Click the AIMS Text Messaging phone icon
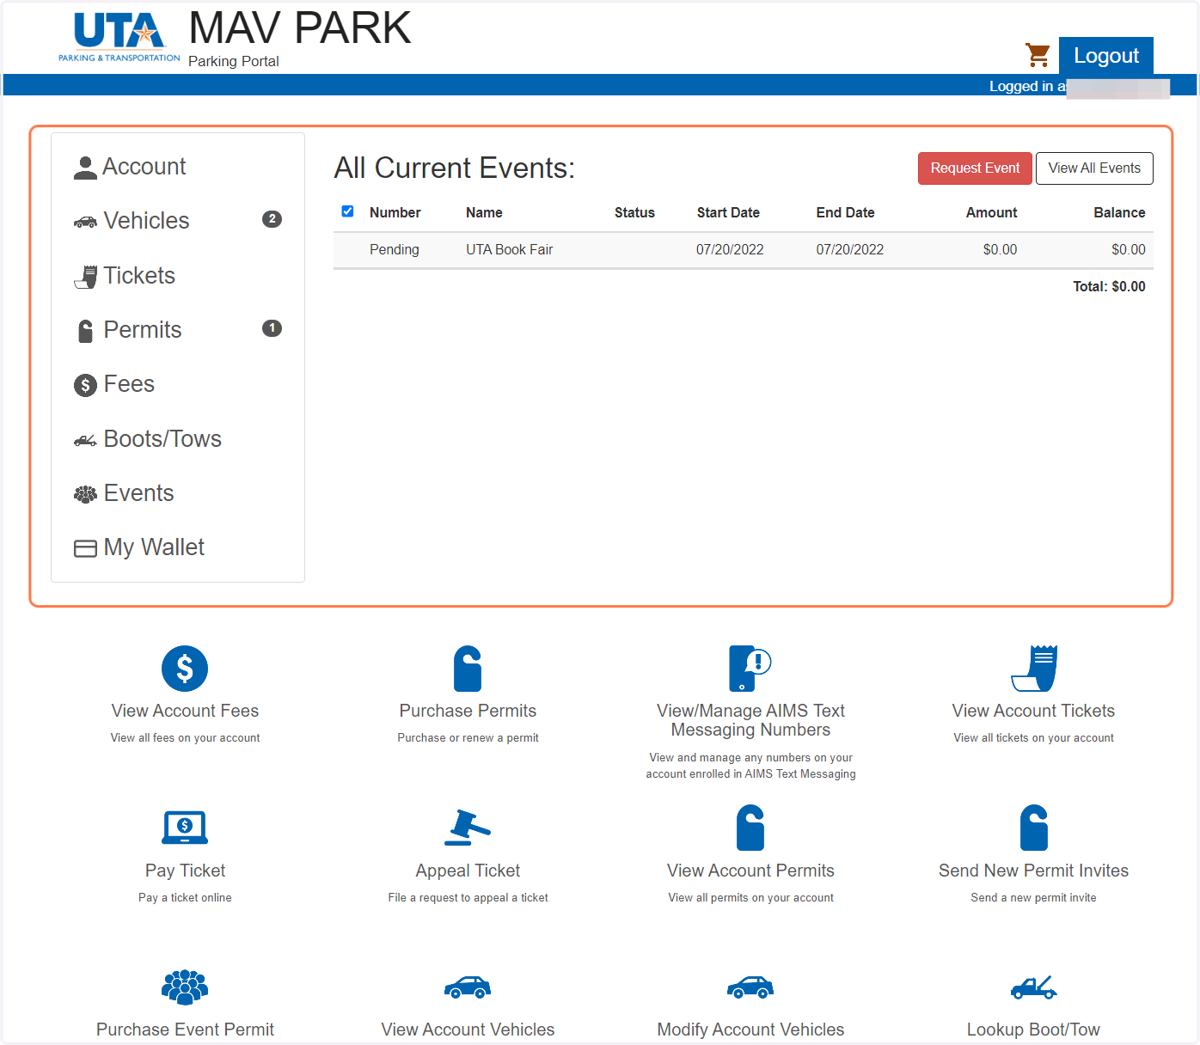Viewport: 1200px width, 1045px height. click(750, 668)
